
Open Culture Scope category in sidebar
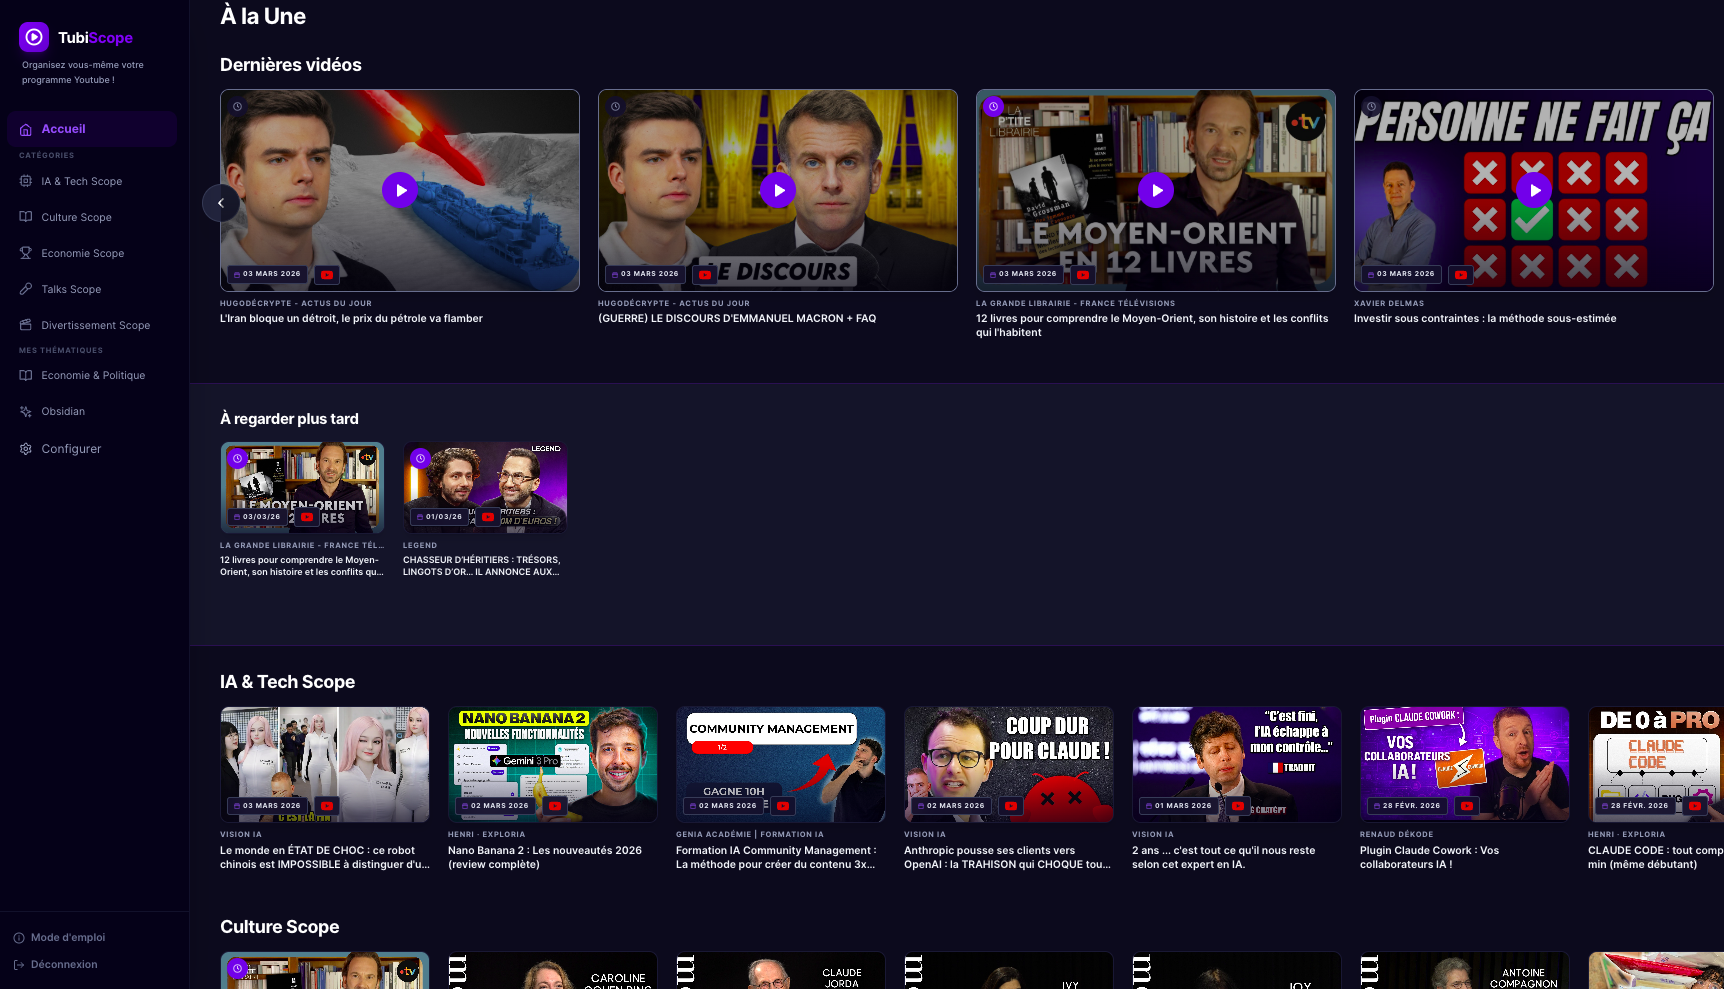tap(76, 217)
